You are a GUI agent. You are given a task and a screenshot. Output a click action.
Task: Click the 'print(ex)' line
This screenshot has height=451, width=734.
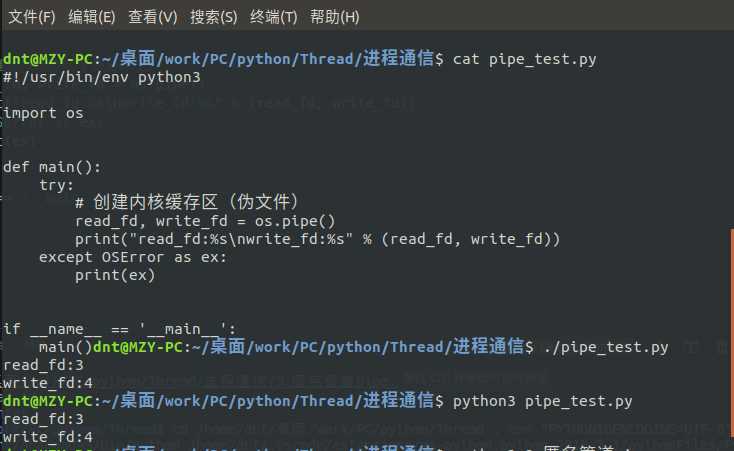pos(115,275)
